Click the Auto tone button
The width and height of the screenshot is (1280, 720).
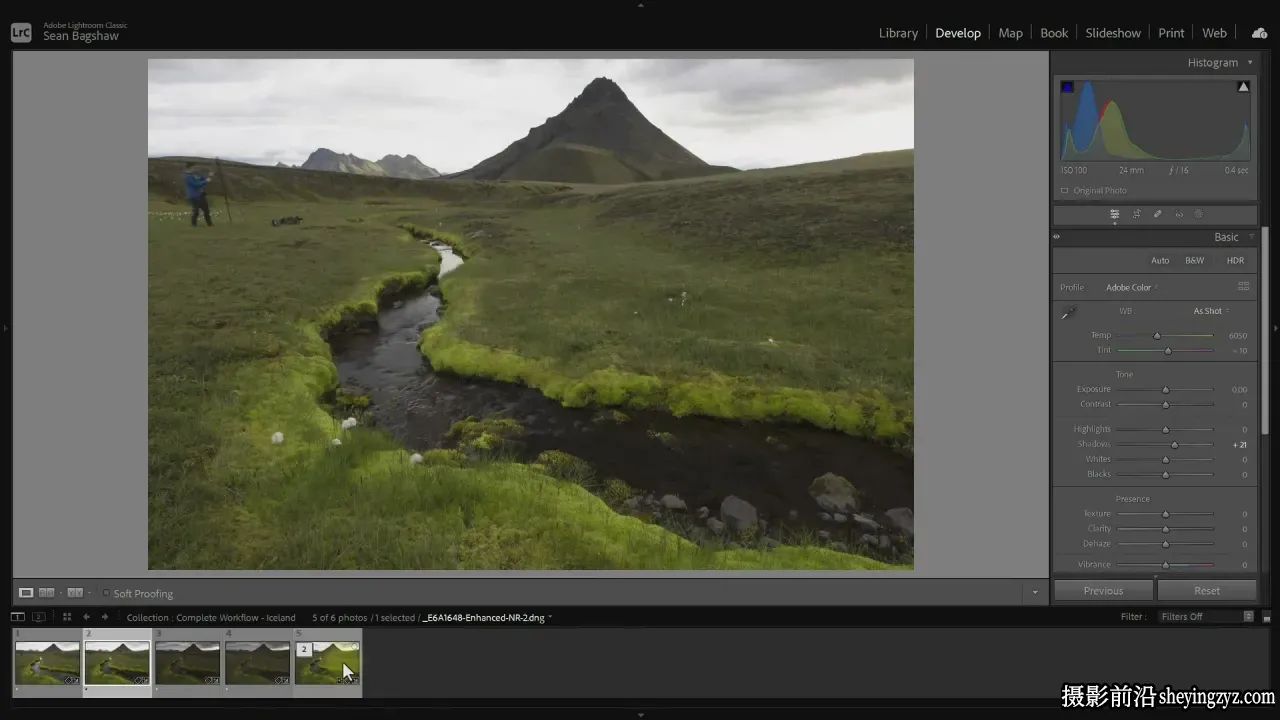(1160, 260)
